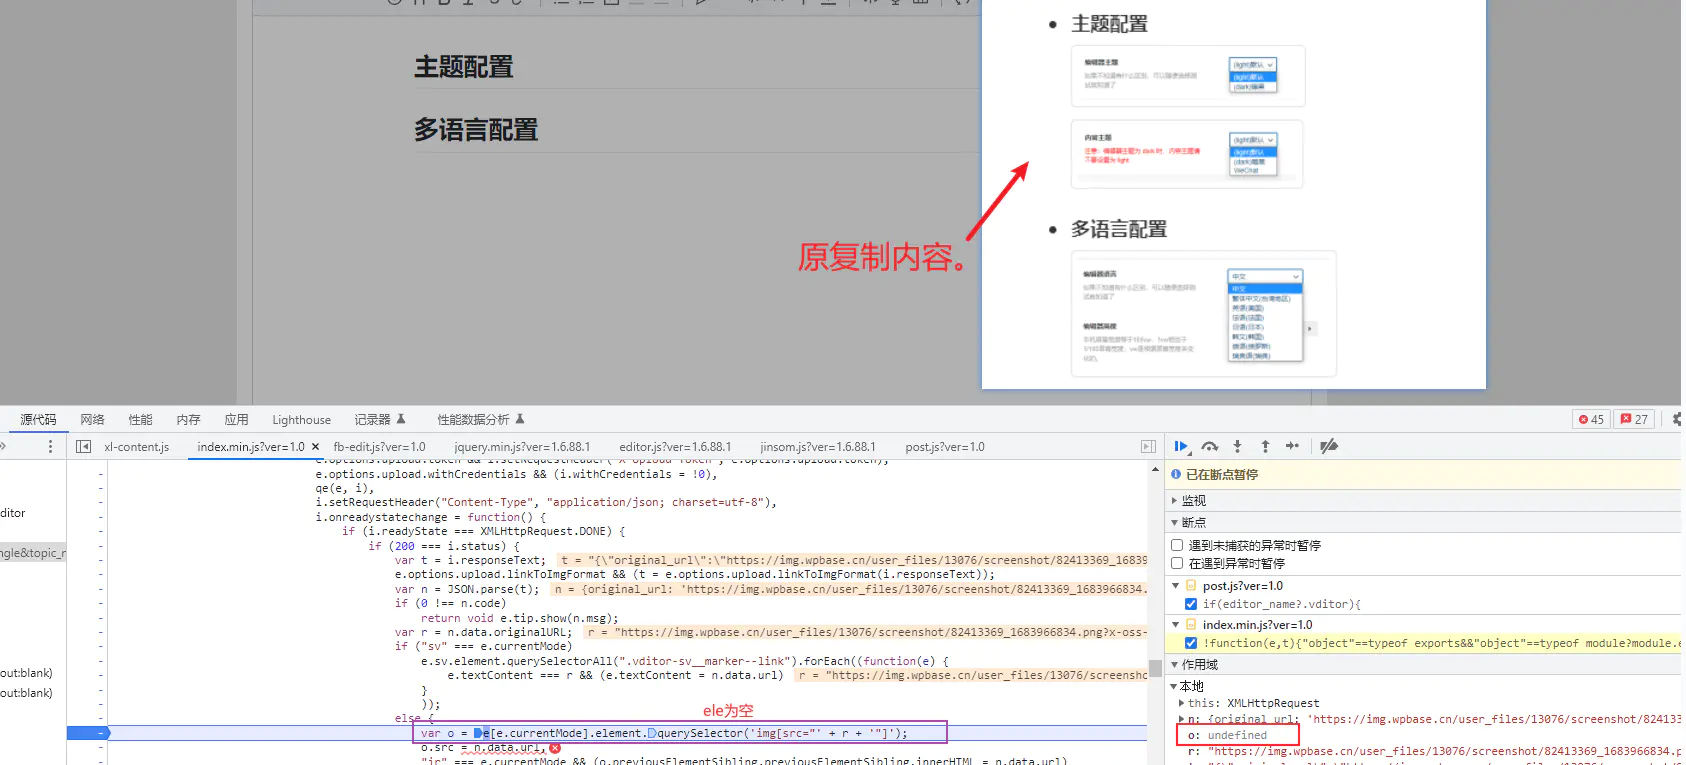Click the i.setRequestHeader code line
Screen dimensions: 1686x765
point(546,503)
